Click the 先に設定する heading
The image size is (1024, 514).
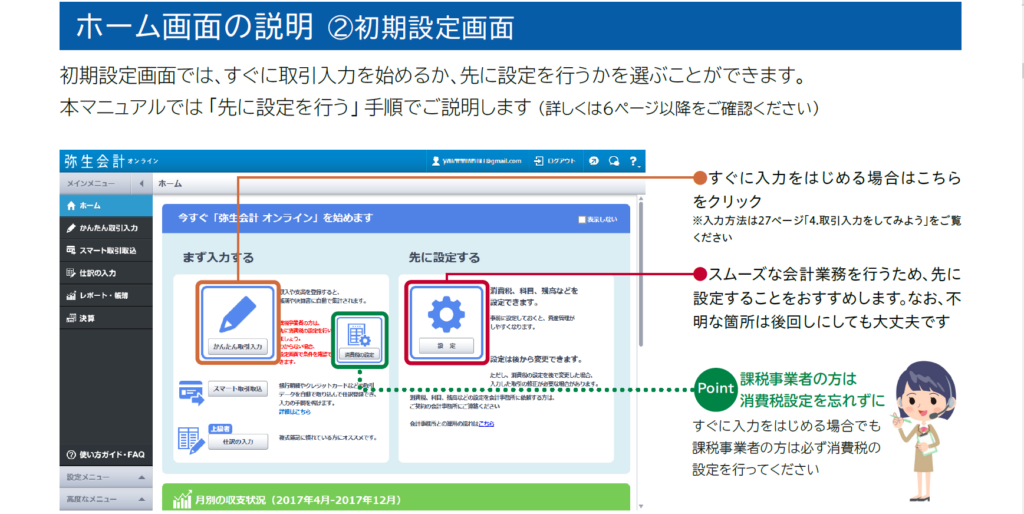coord(444,257)
